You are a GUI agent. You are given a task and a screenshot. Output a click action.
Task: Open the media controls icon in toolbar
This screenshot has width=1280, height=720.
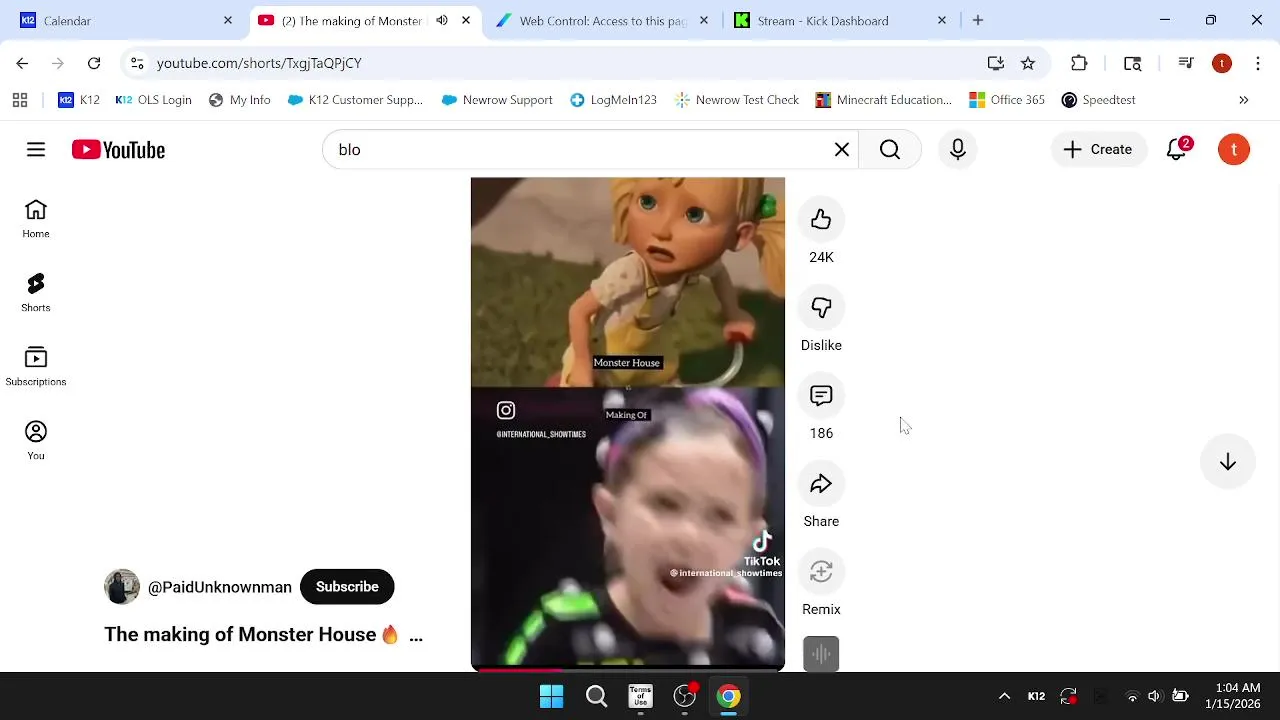[x=1186, y=63]
